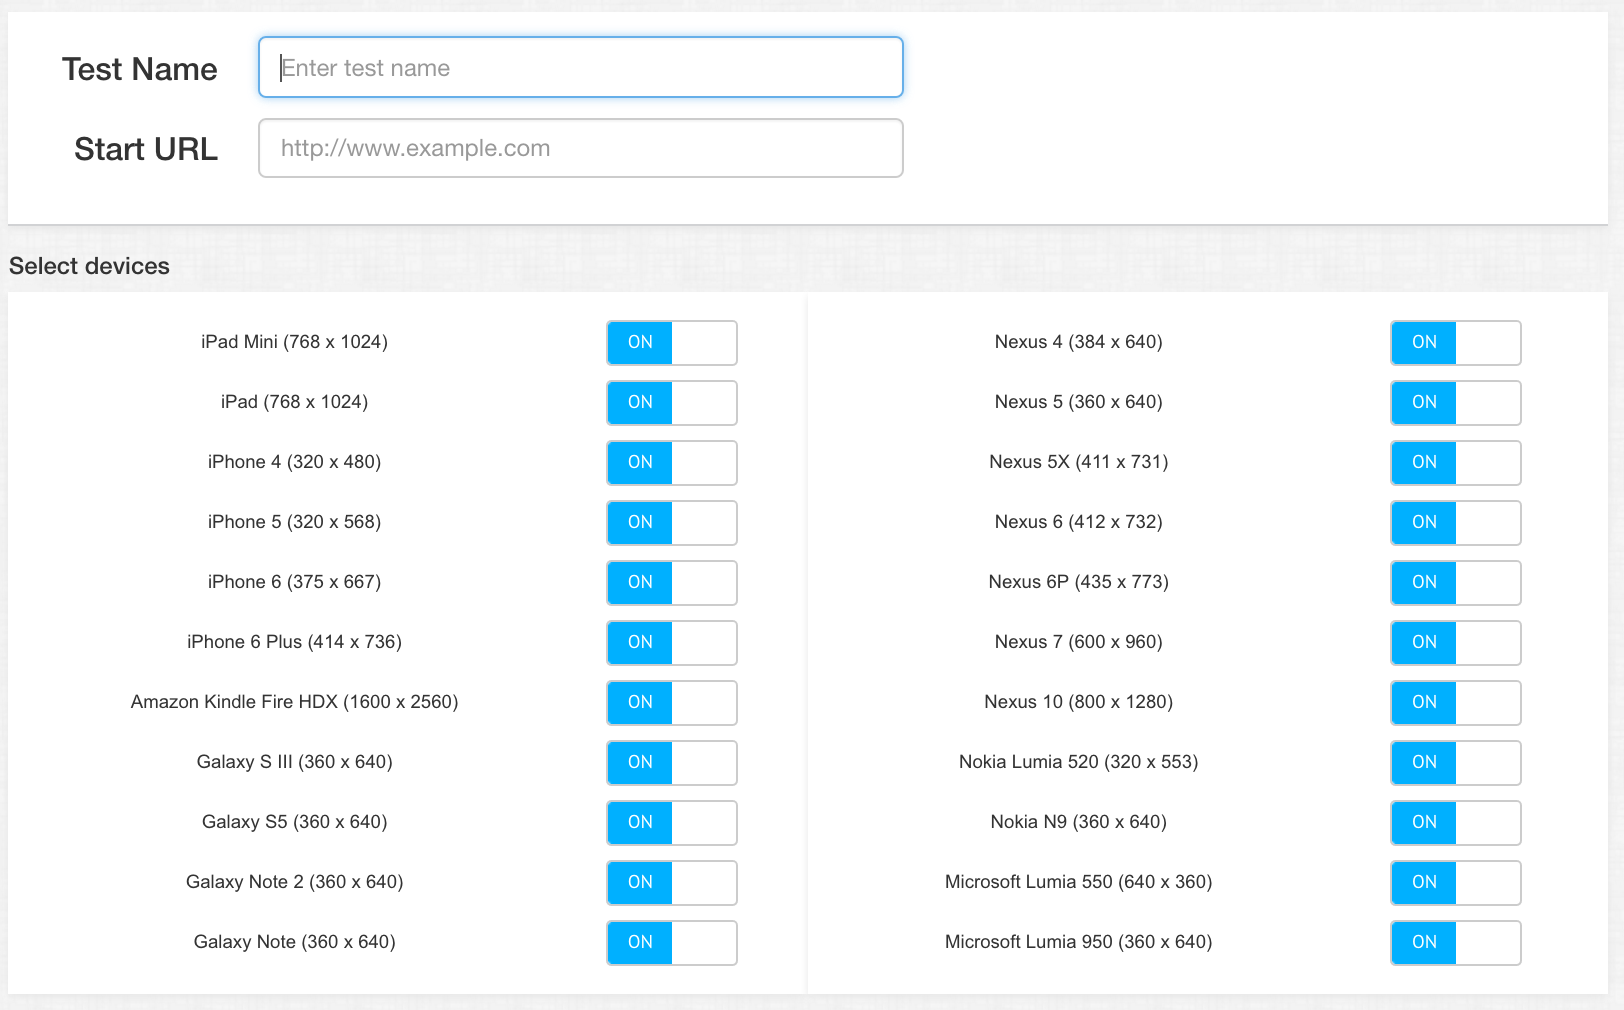Toggle the iPad (768 x 1024) switch
The height and width of the screenshot is (1010, 1624).
coord(672,403)
